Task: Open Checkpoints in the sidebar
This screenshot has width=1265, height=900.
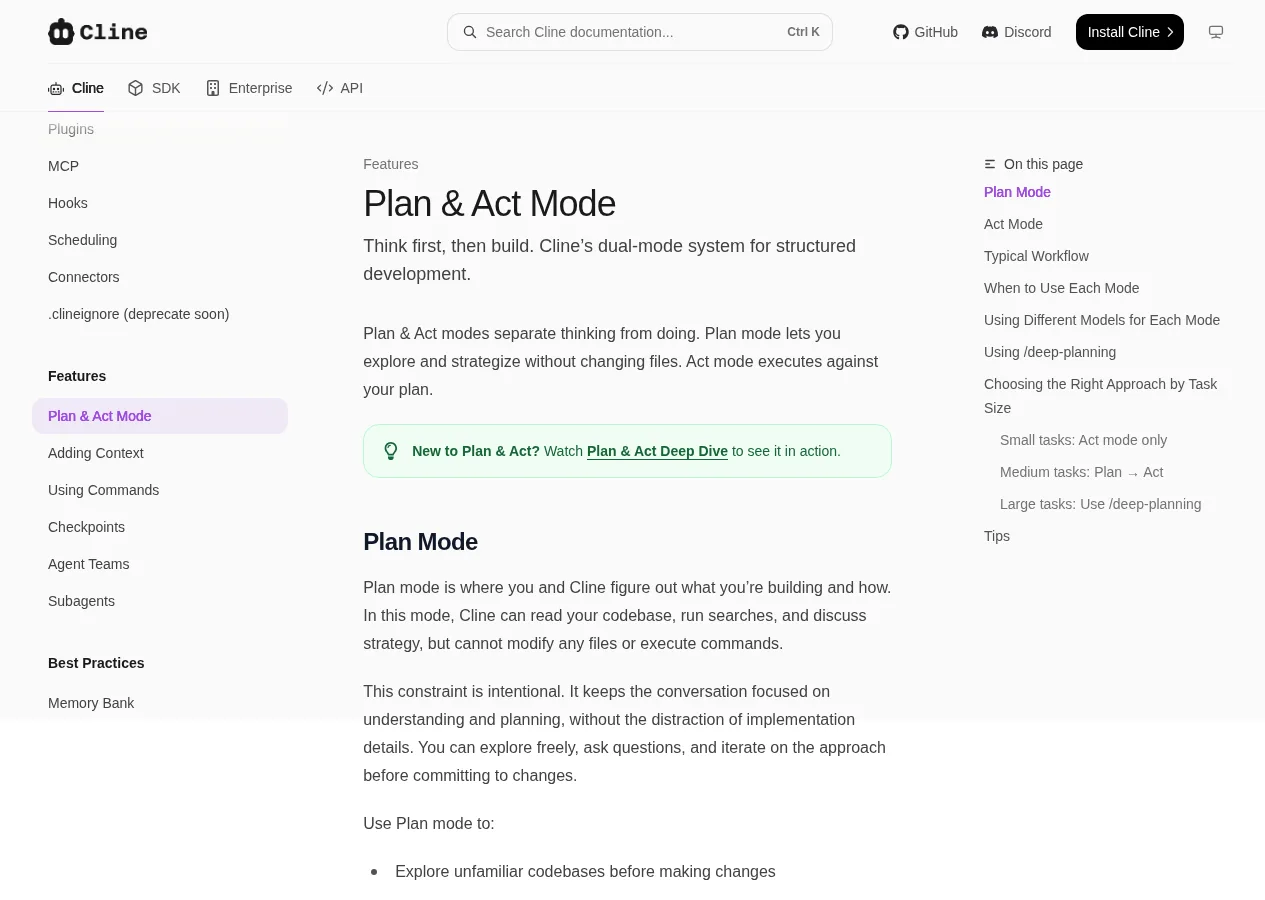Action: 87,527
